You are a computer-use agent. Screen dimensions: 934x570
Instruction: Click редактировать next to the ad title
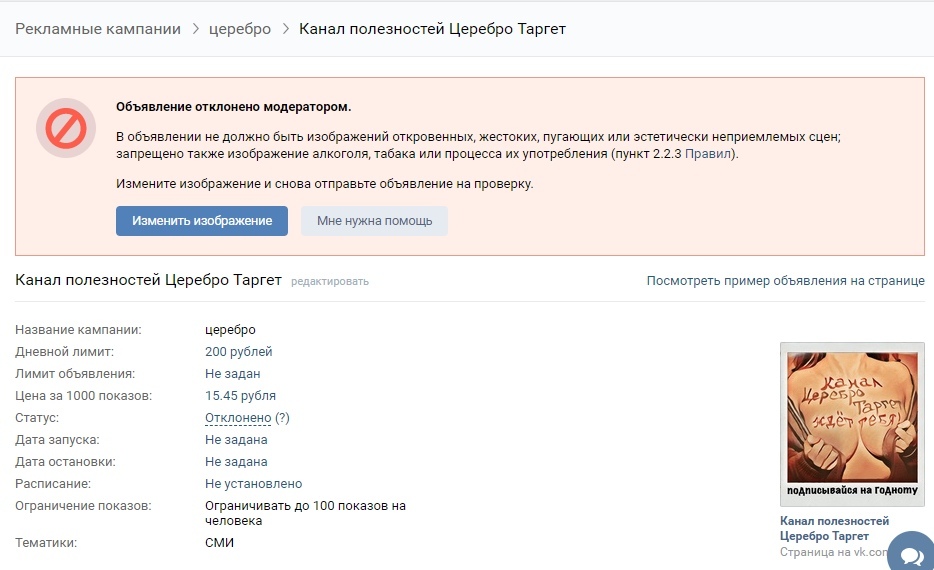tap(330, 282)
